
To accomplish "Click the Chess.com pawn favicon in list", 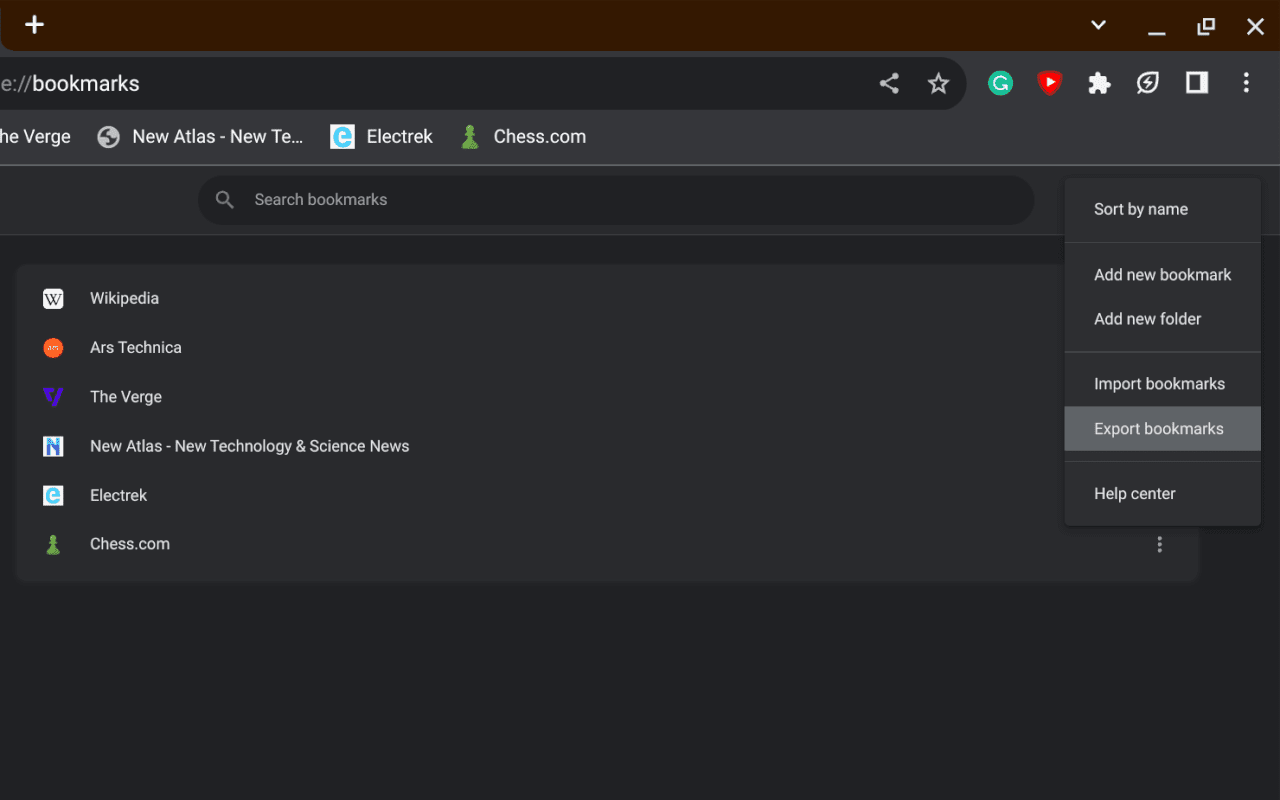I will (x=53, y=544).
